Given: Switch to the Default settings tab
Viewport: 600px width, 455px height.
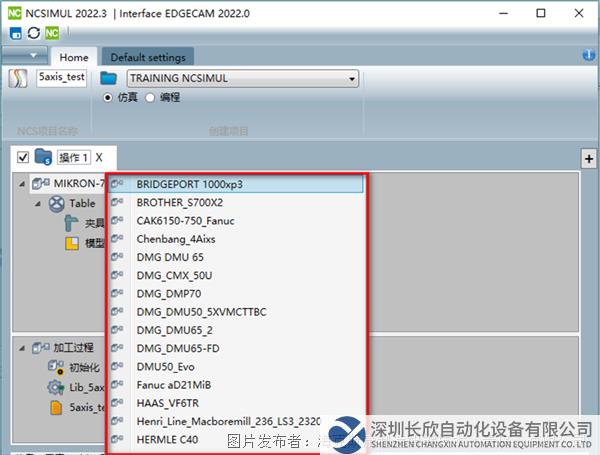Looking at the screenshot, I should point(148,57).
